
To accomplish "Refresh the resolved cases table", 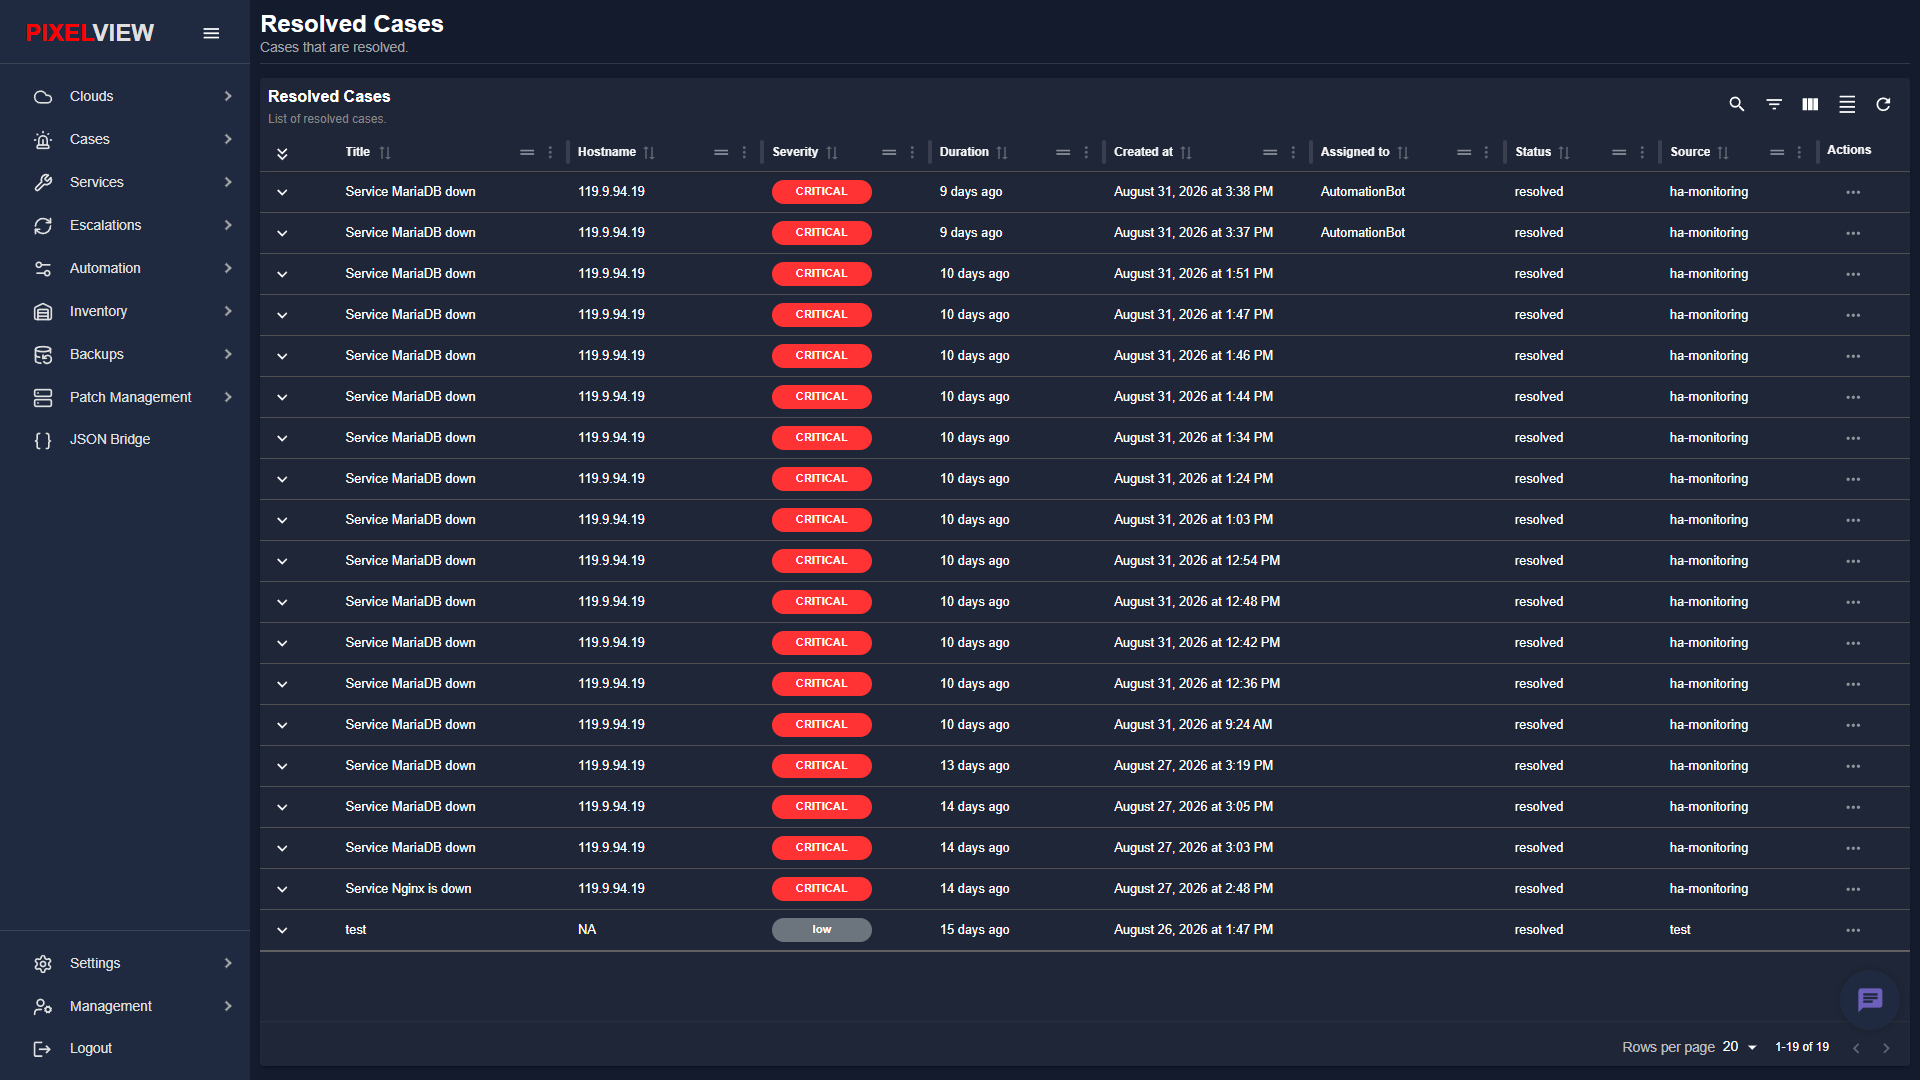I will (1883, 104).
